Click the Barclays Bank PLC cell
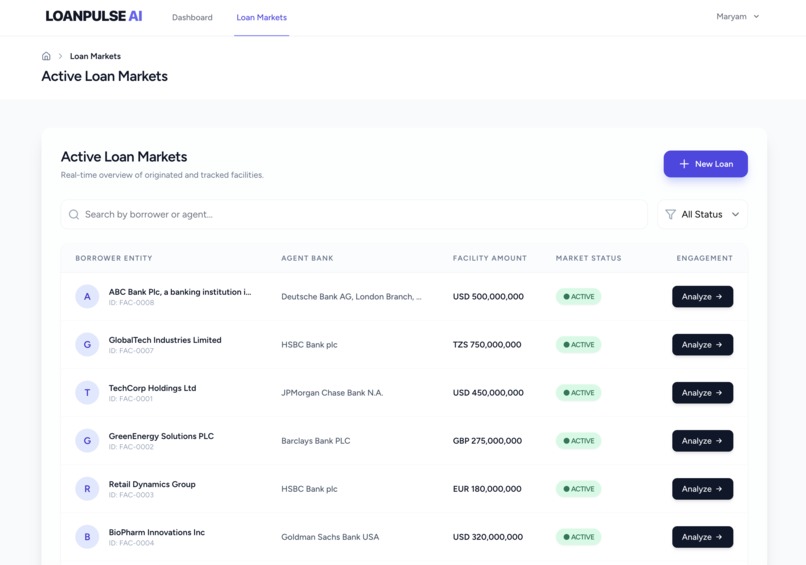 tap(316, 441)
